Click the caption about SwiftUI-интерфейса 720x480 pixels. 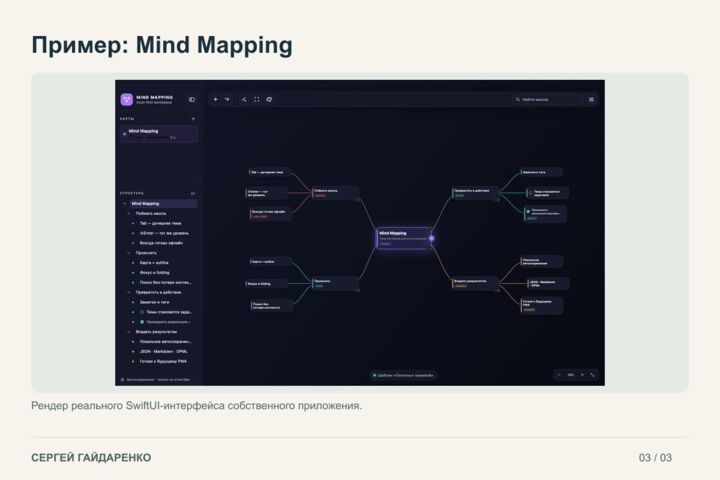pos(197,406)
